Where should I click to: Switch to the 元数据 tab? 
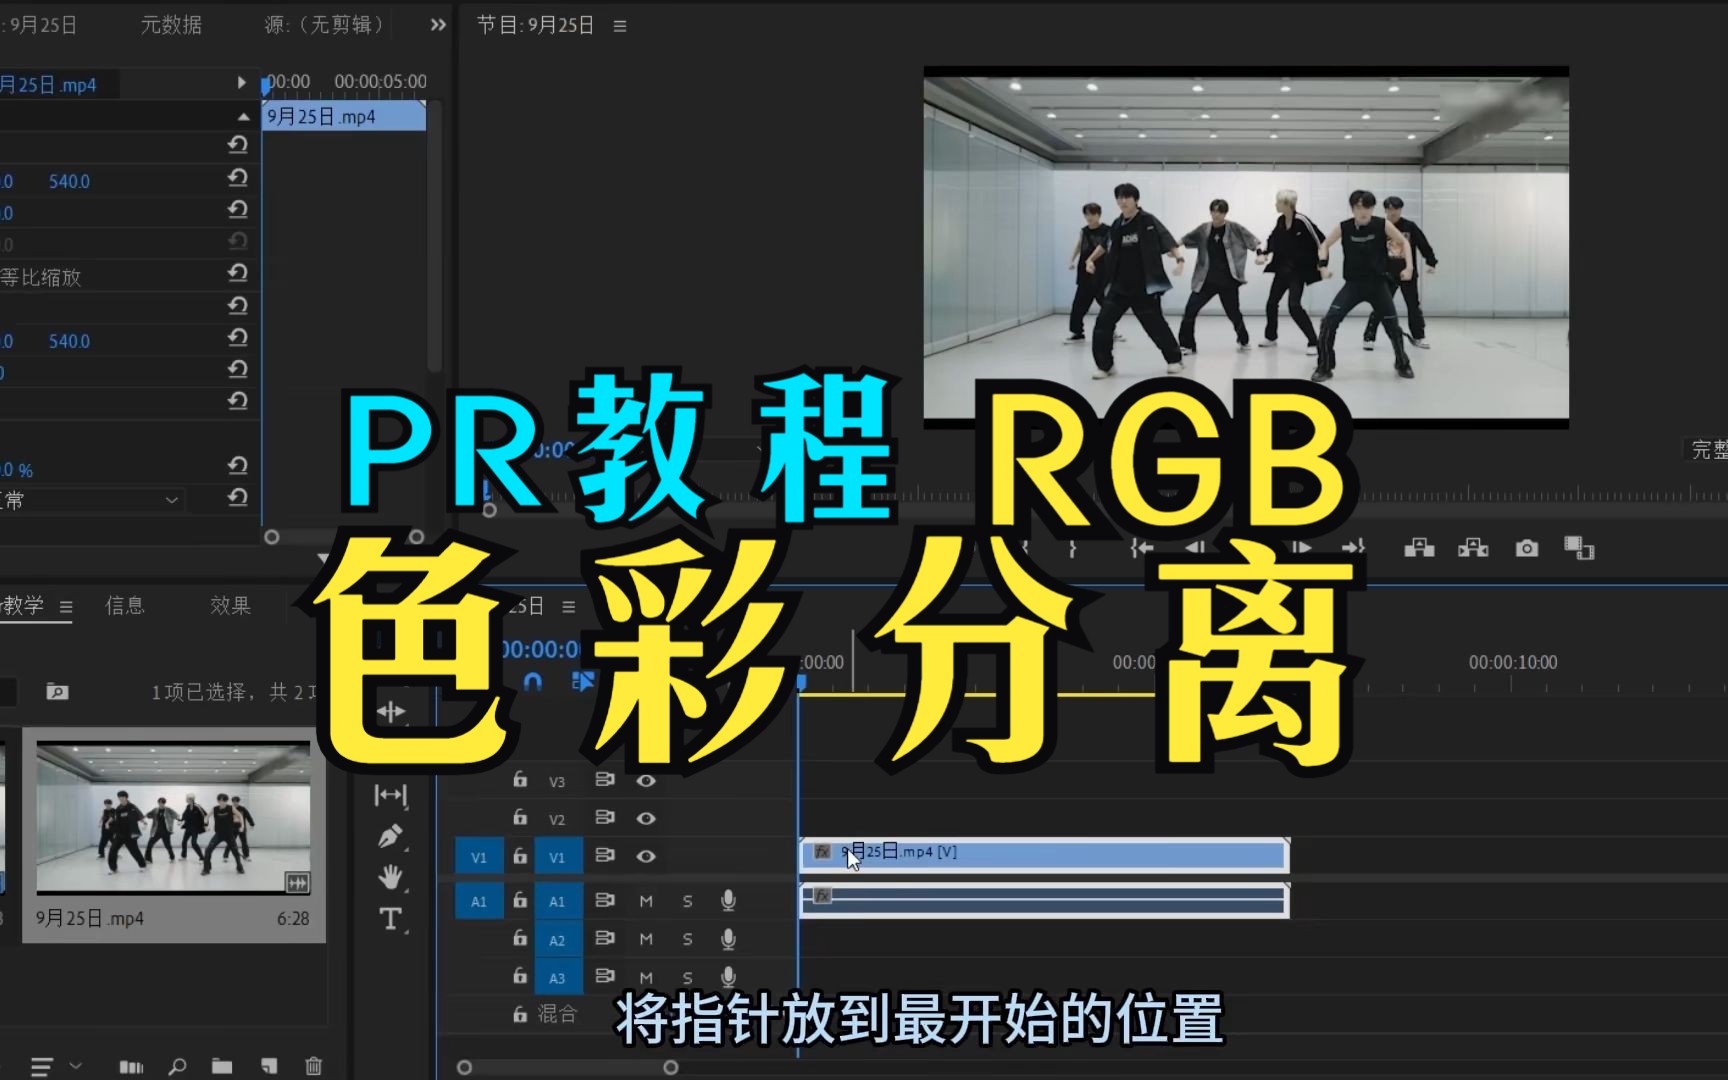[170, 25]
